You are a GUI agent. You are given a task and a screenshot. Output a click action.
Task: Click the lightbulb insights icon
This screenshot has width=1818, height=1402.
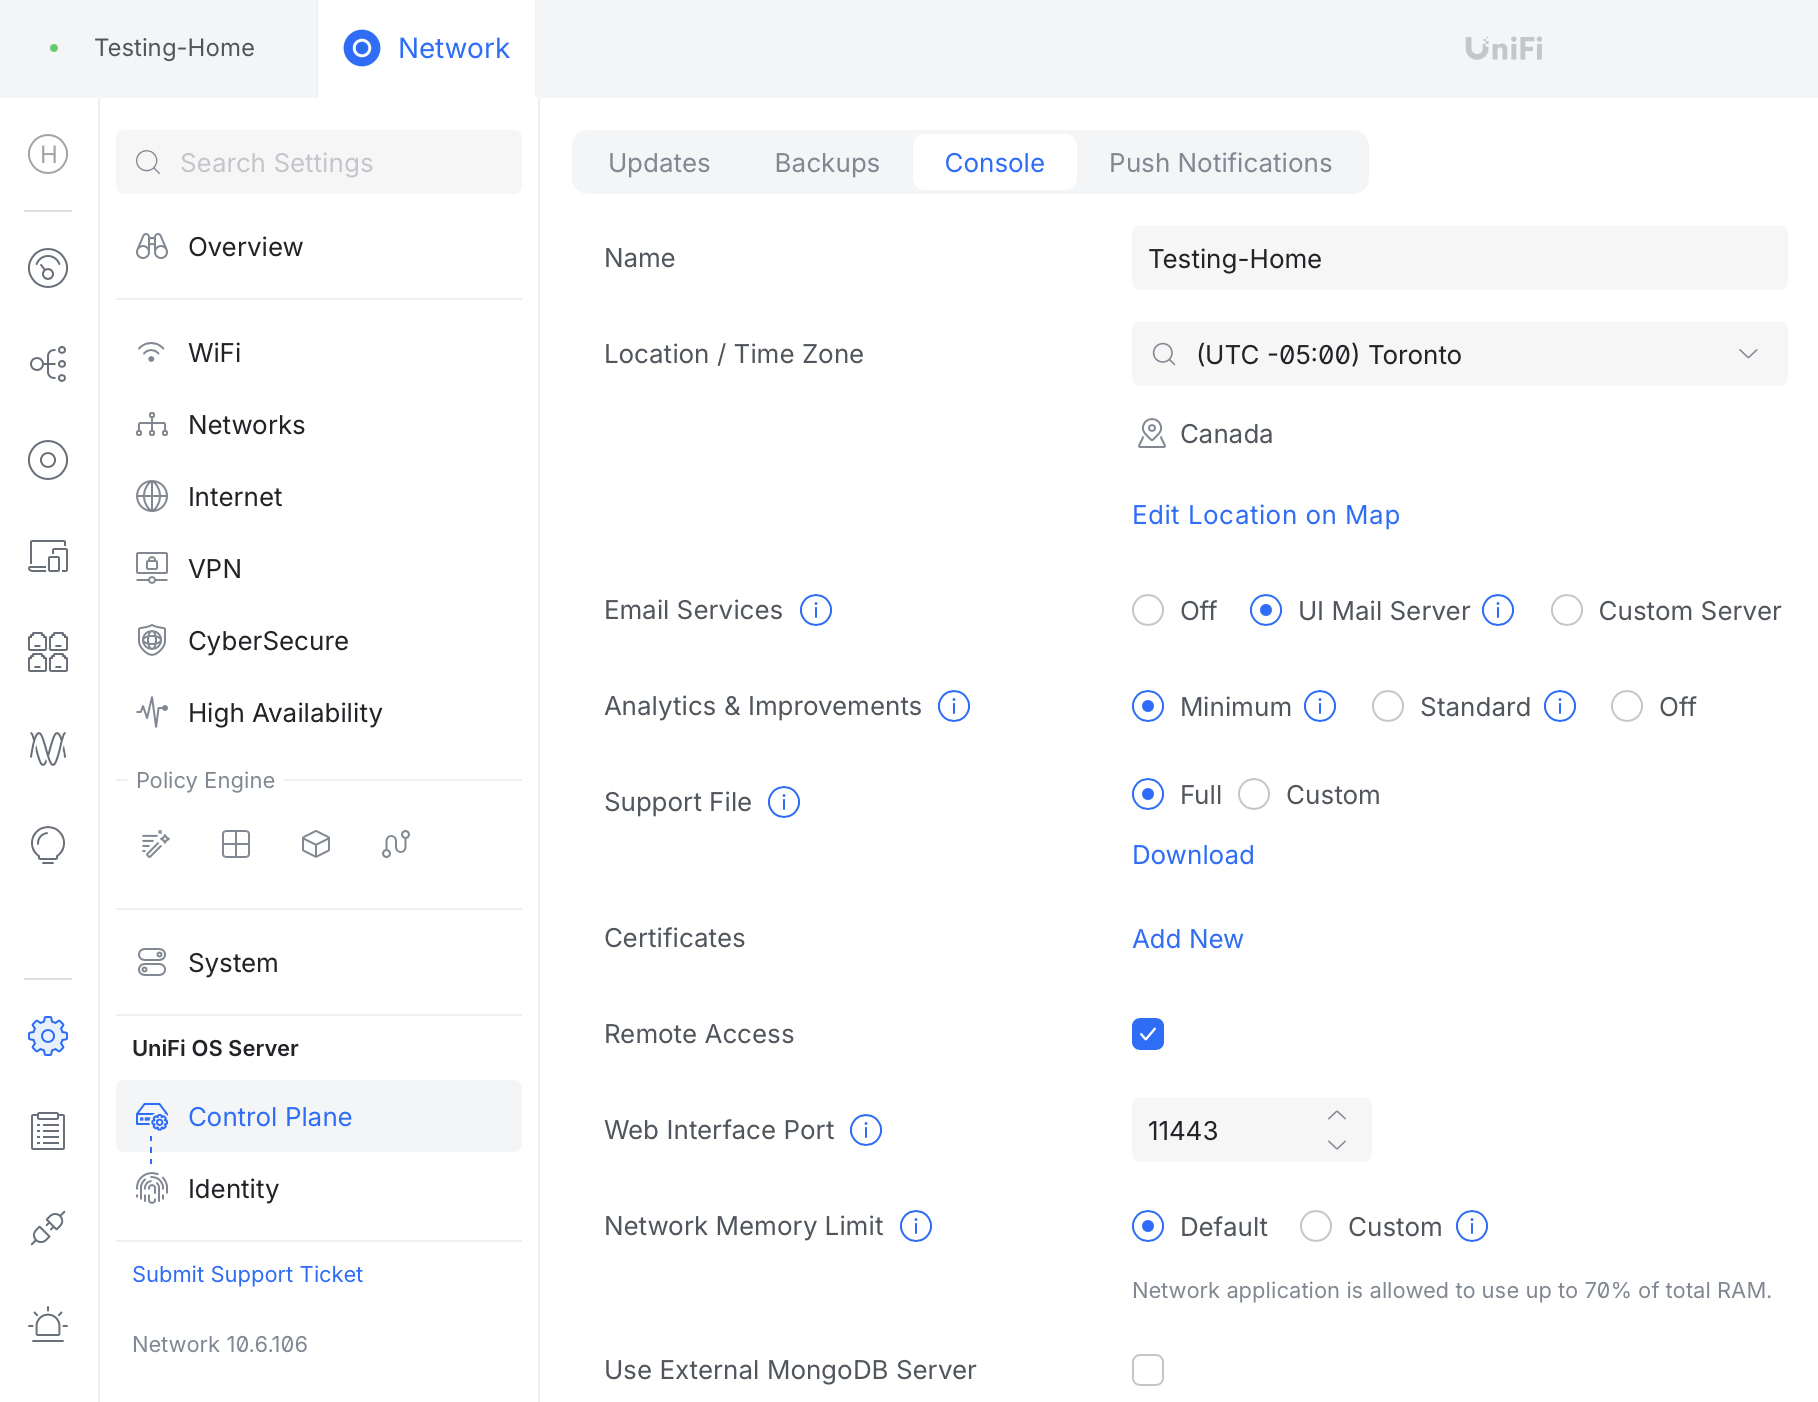click(x=48, y=845)
